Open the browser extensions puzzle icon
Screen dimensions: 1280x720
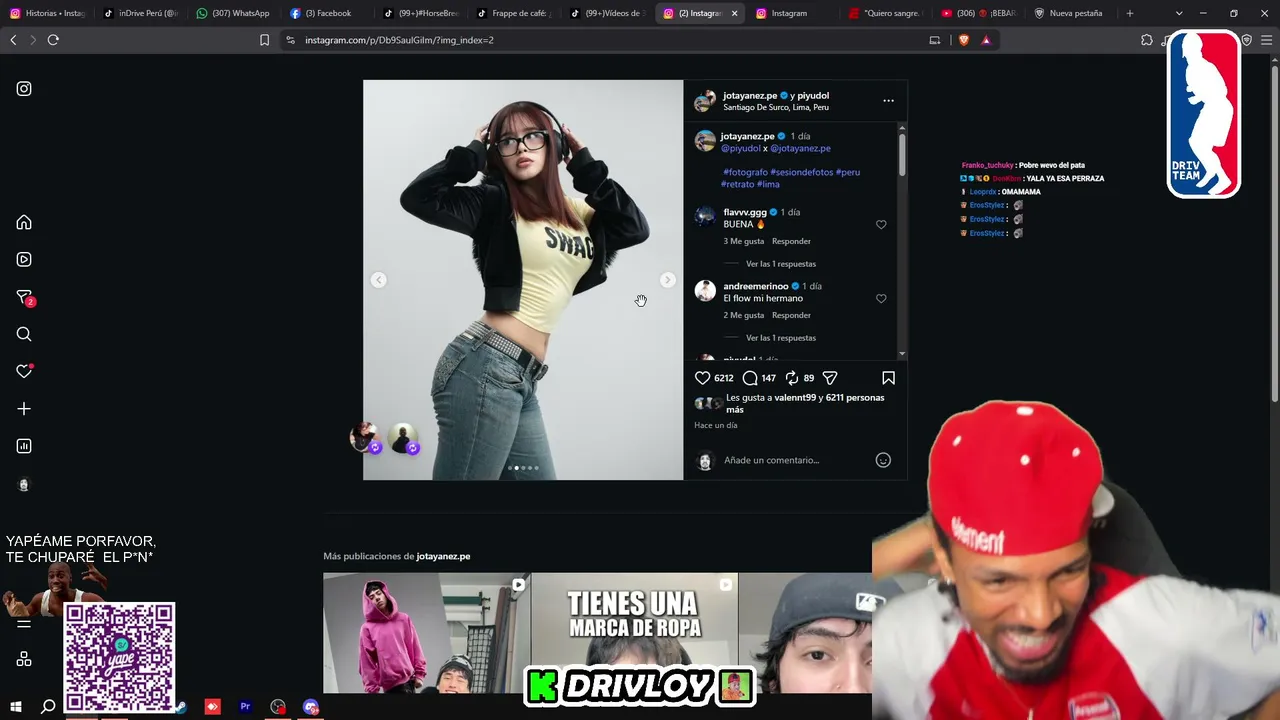pos(1146,40)
